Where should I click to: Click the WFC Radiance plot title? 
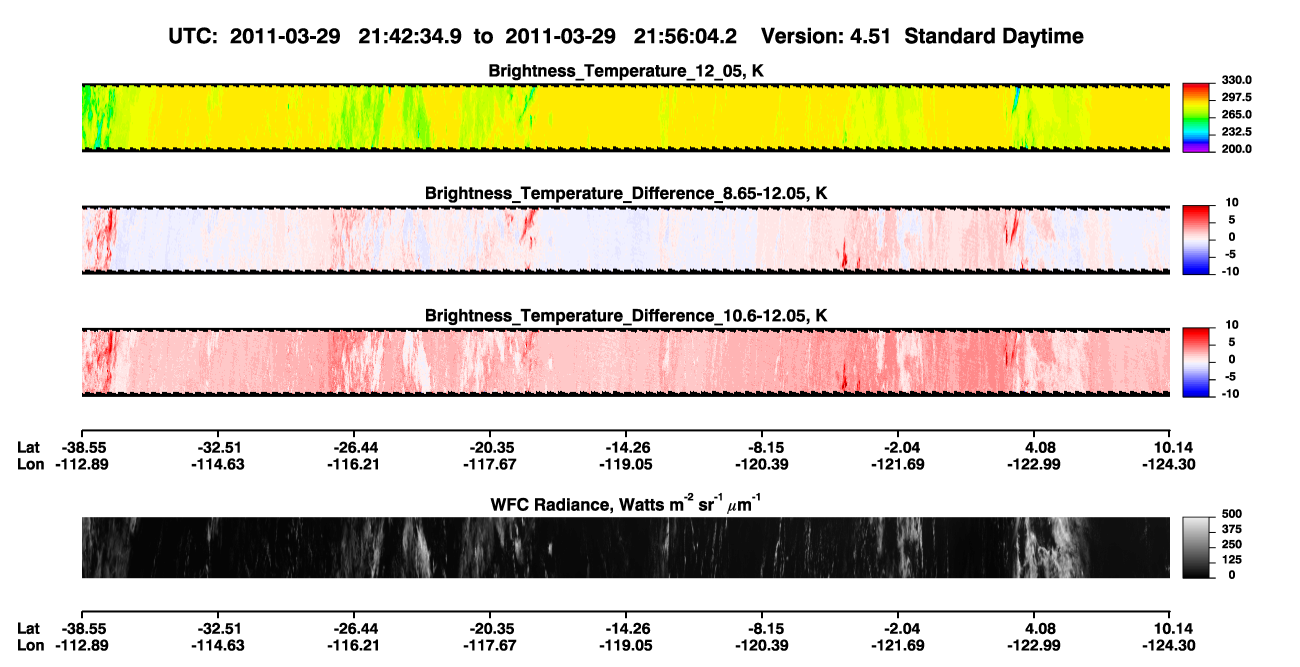coord(626,503)
